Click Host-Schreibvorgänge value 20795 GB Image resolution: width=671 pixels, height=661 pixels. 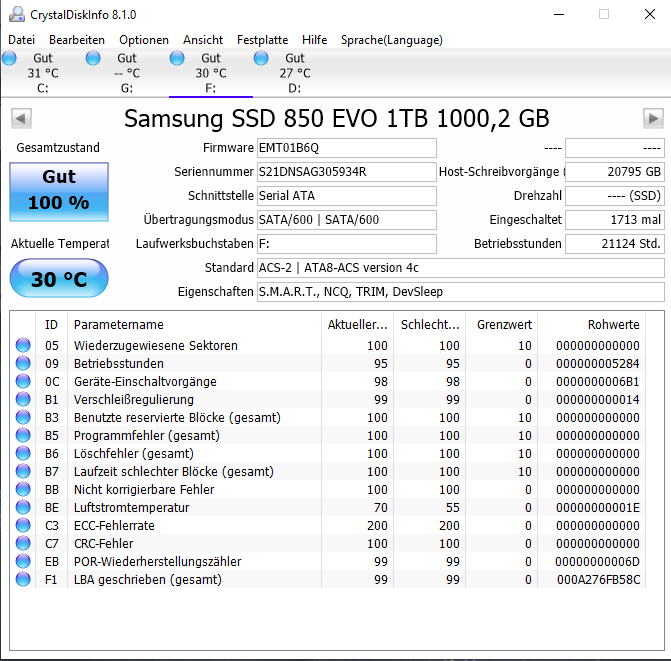pyautogui.click(x=615, y=172)
